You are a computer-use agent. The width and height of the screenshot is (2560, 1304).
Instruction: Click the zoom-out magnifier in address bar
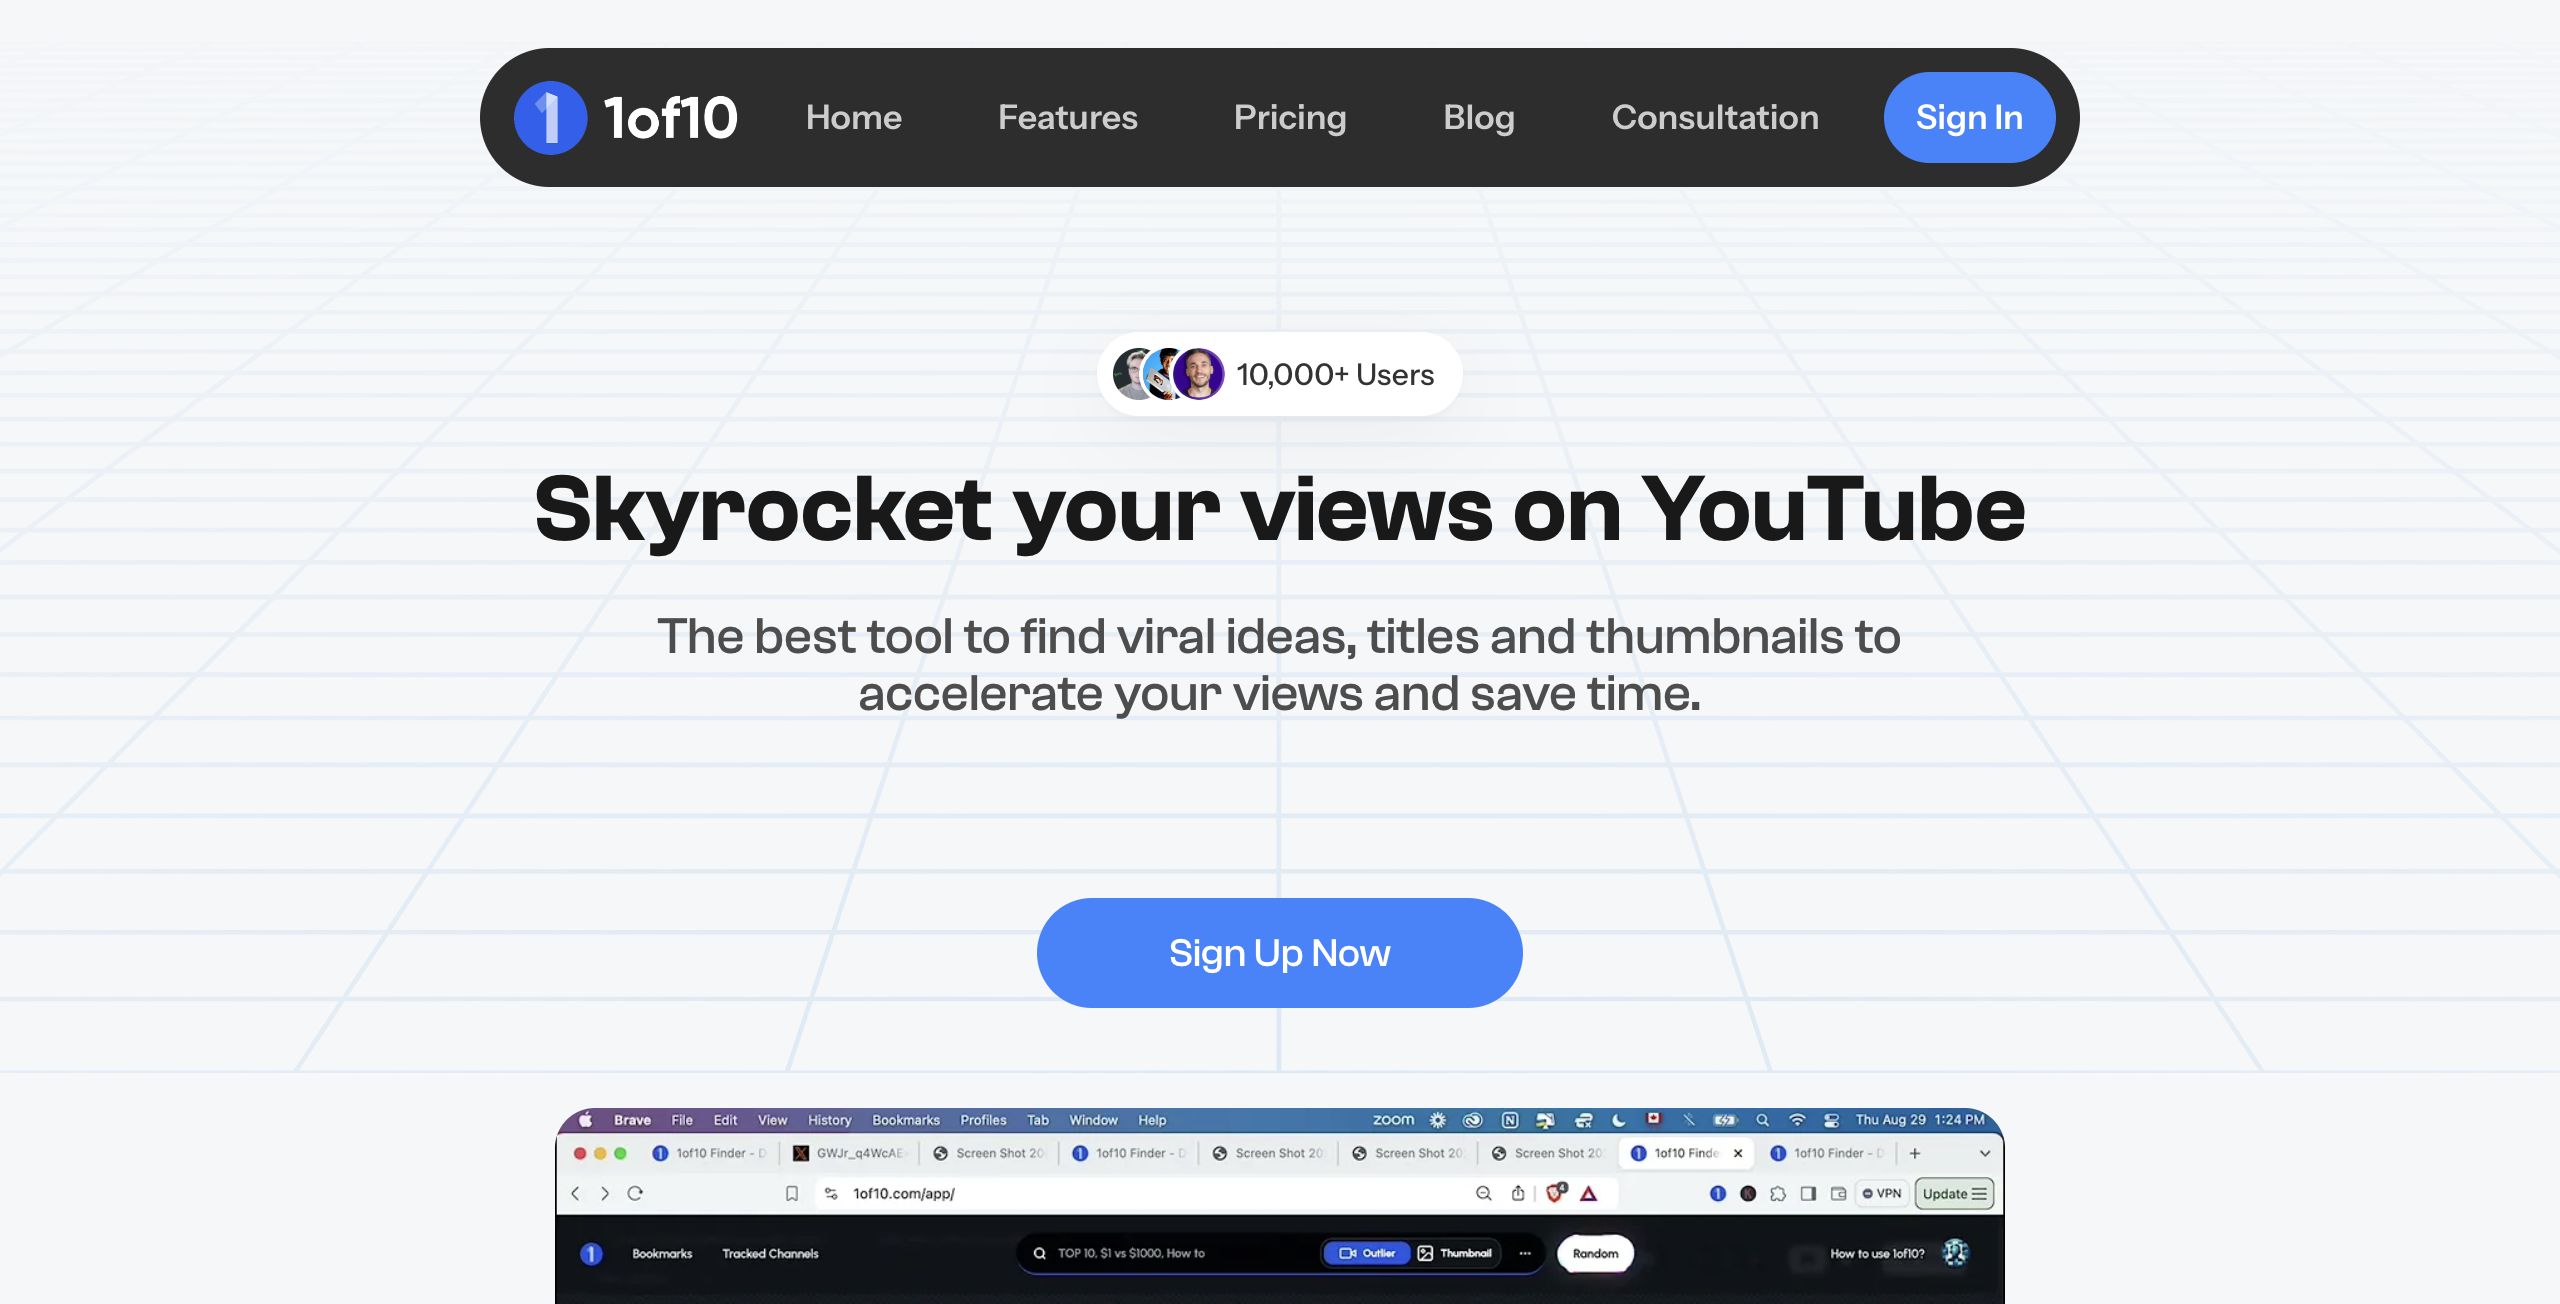click(1484, 1193)
